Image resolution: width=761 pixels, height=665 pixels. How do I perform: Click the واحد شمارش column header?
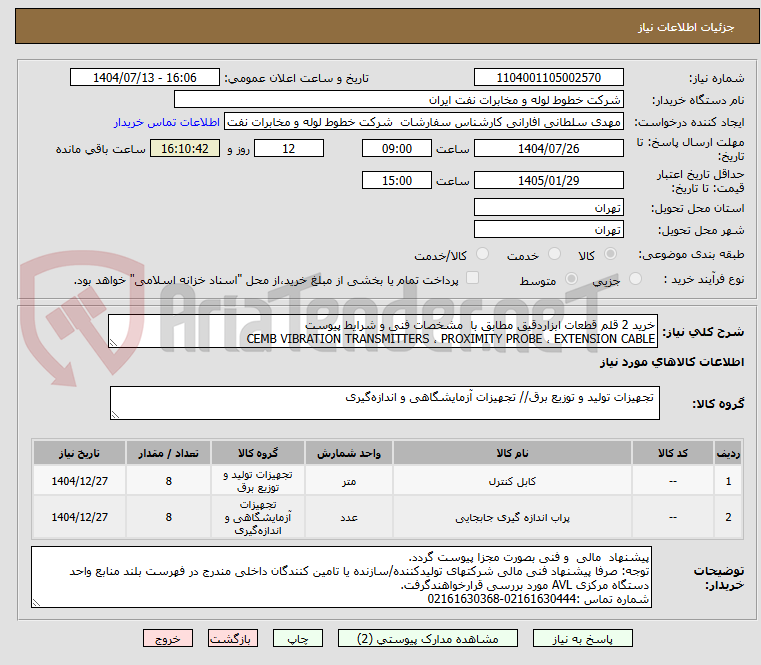coord(348,453)
